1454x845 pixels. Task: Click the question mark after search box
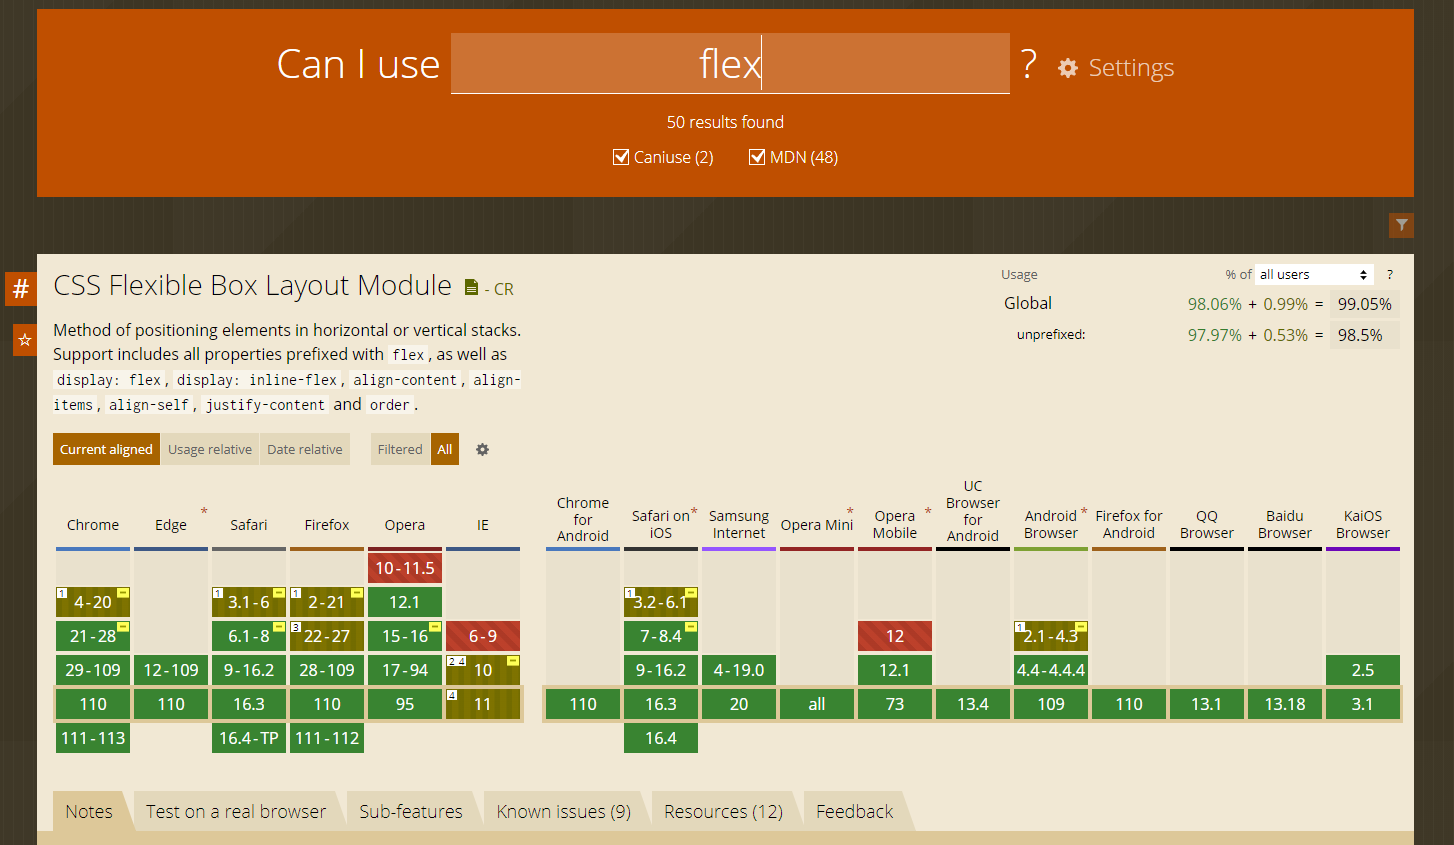[1028, 64]
